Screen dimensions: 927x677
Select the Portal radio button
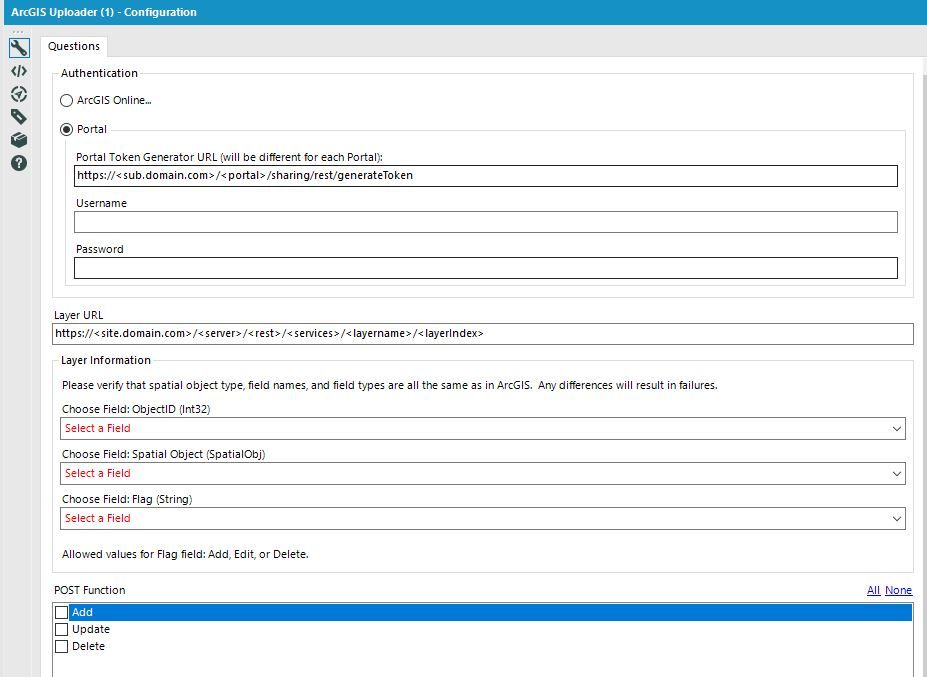66,129
